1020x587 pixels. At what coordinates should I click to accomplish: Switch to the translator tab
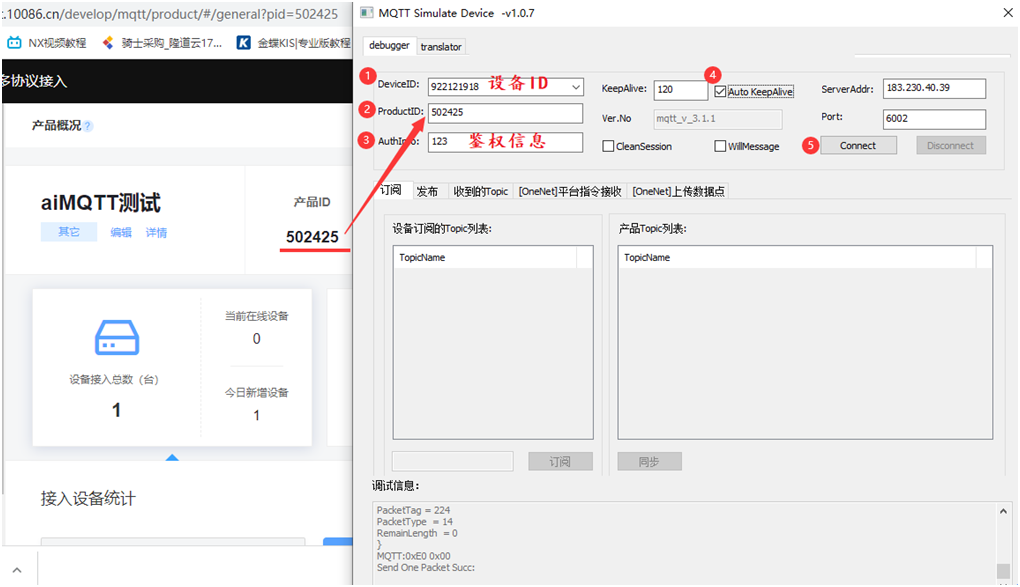coord(441,47)
